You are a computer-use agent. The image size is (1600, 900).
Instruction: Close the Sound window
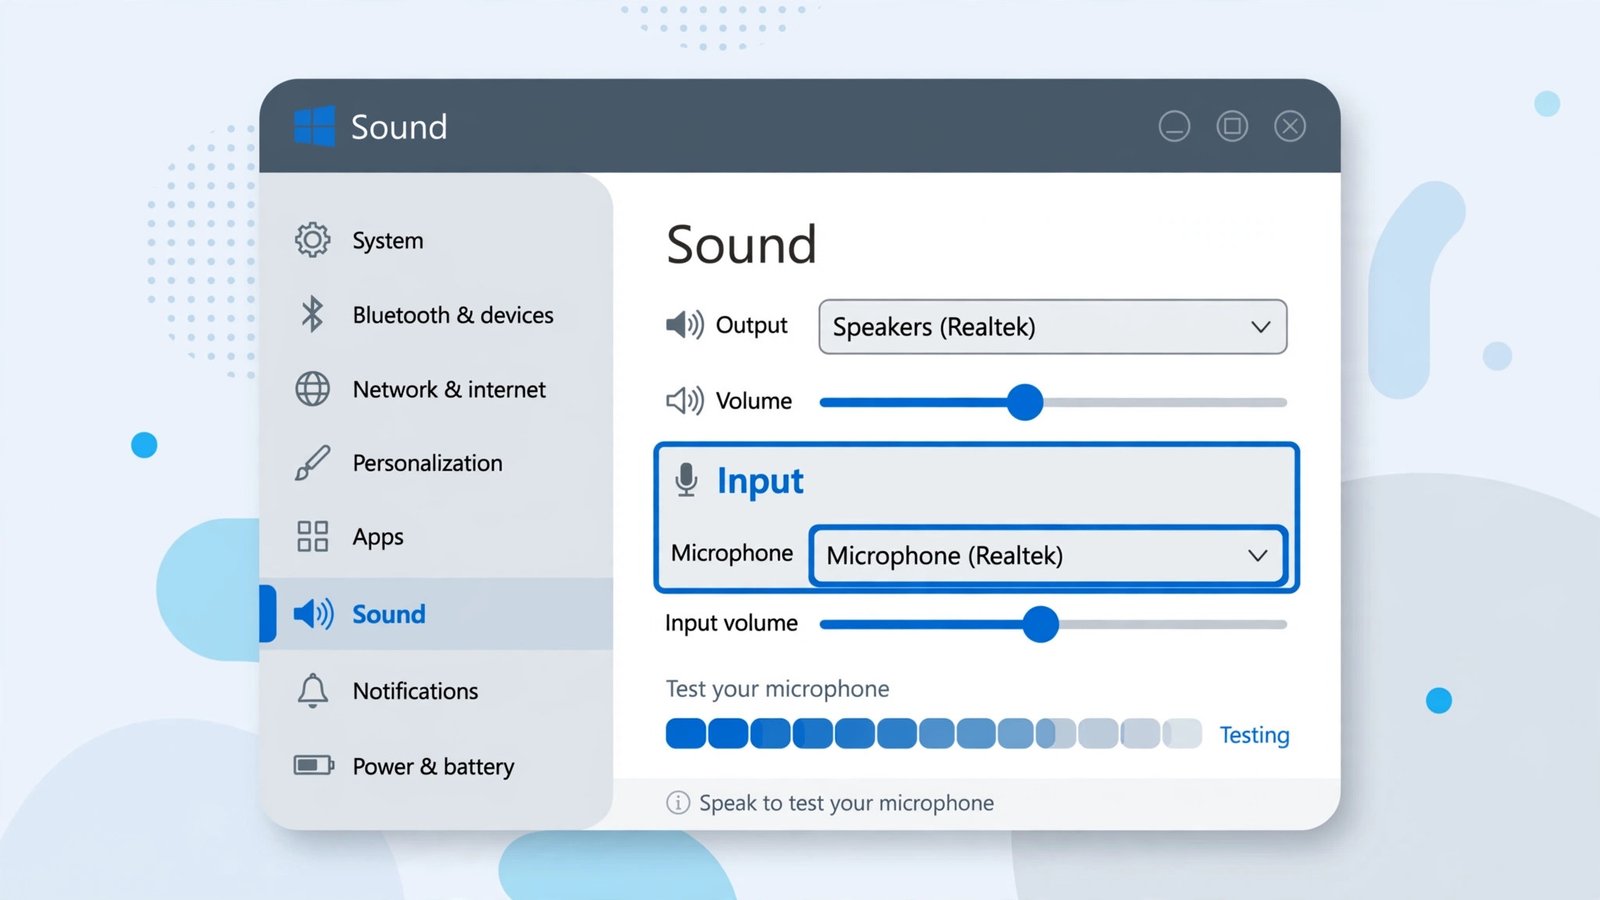click(x=1290, y=126)
